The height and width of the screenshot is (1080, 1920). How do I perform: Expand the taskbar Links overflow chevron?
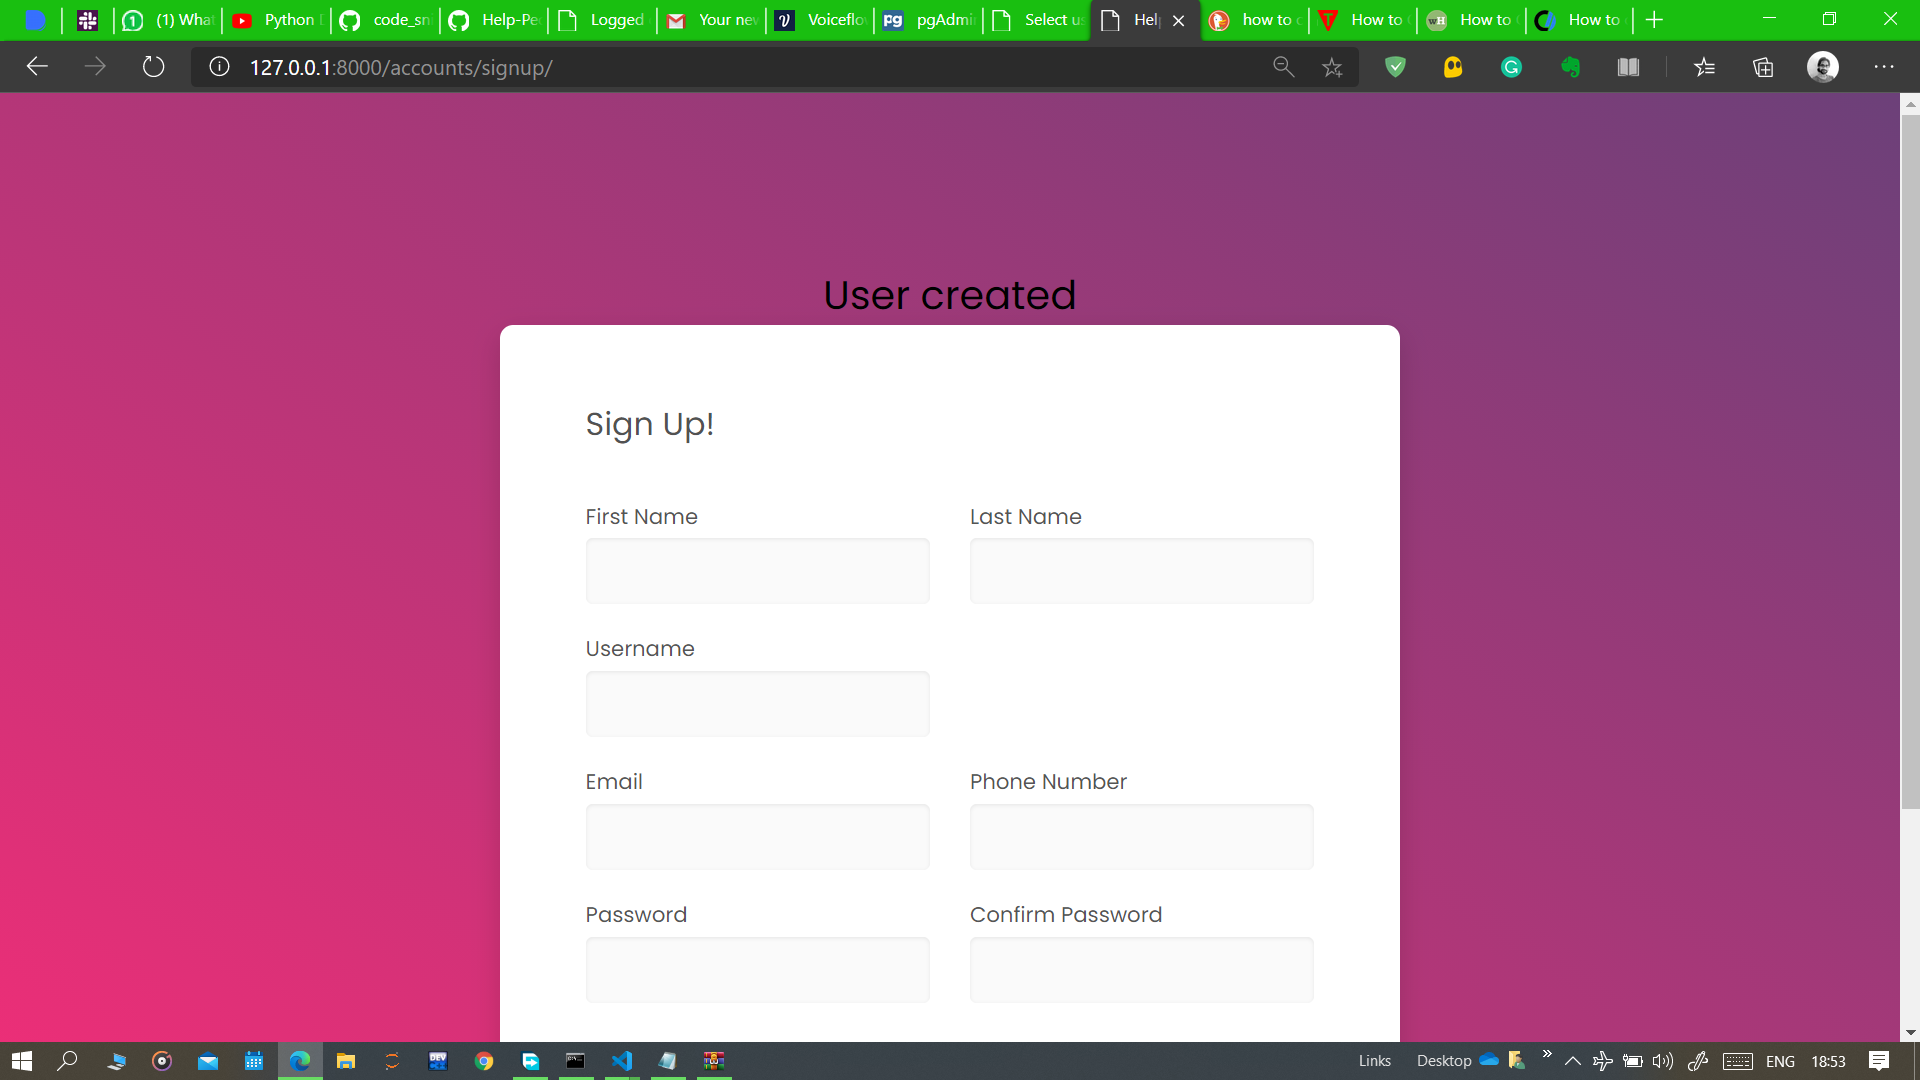(x=1547, y=1054)
